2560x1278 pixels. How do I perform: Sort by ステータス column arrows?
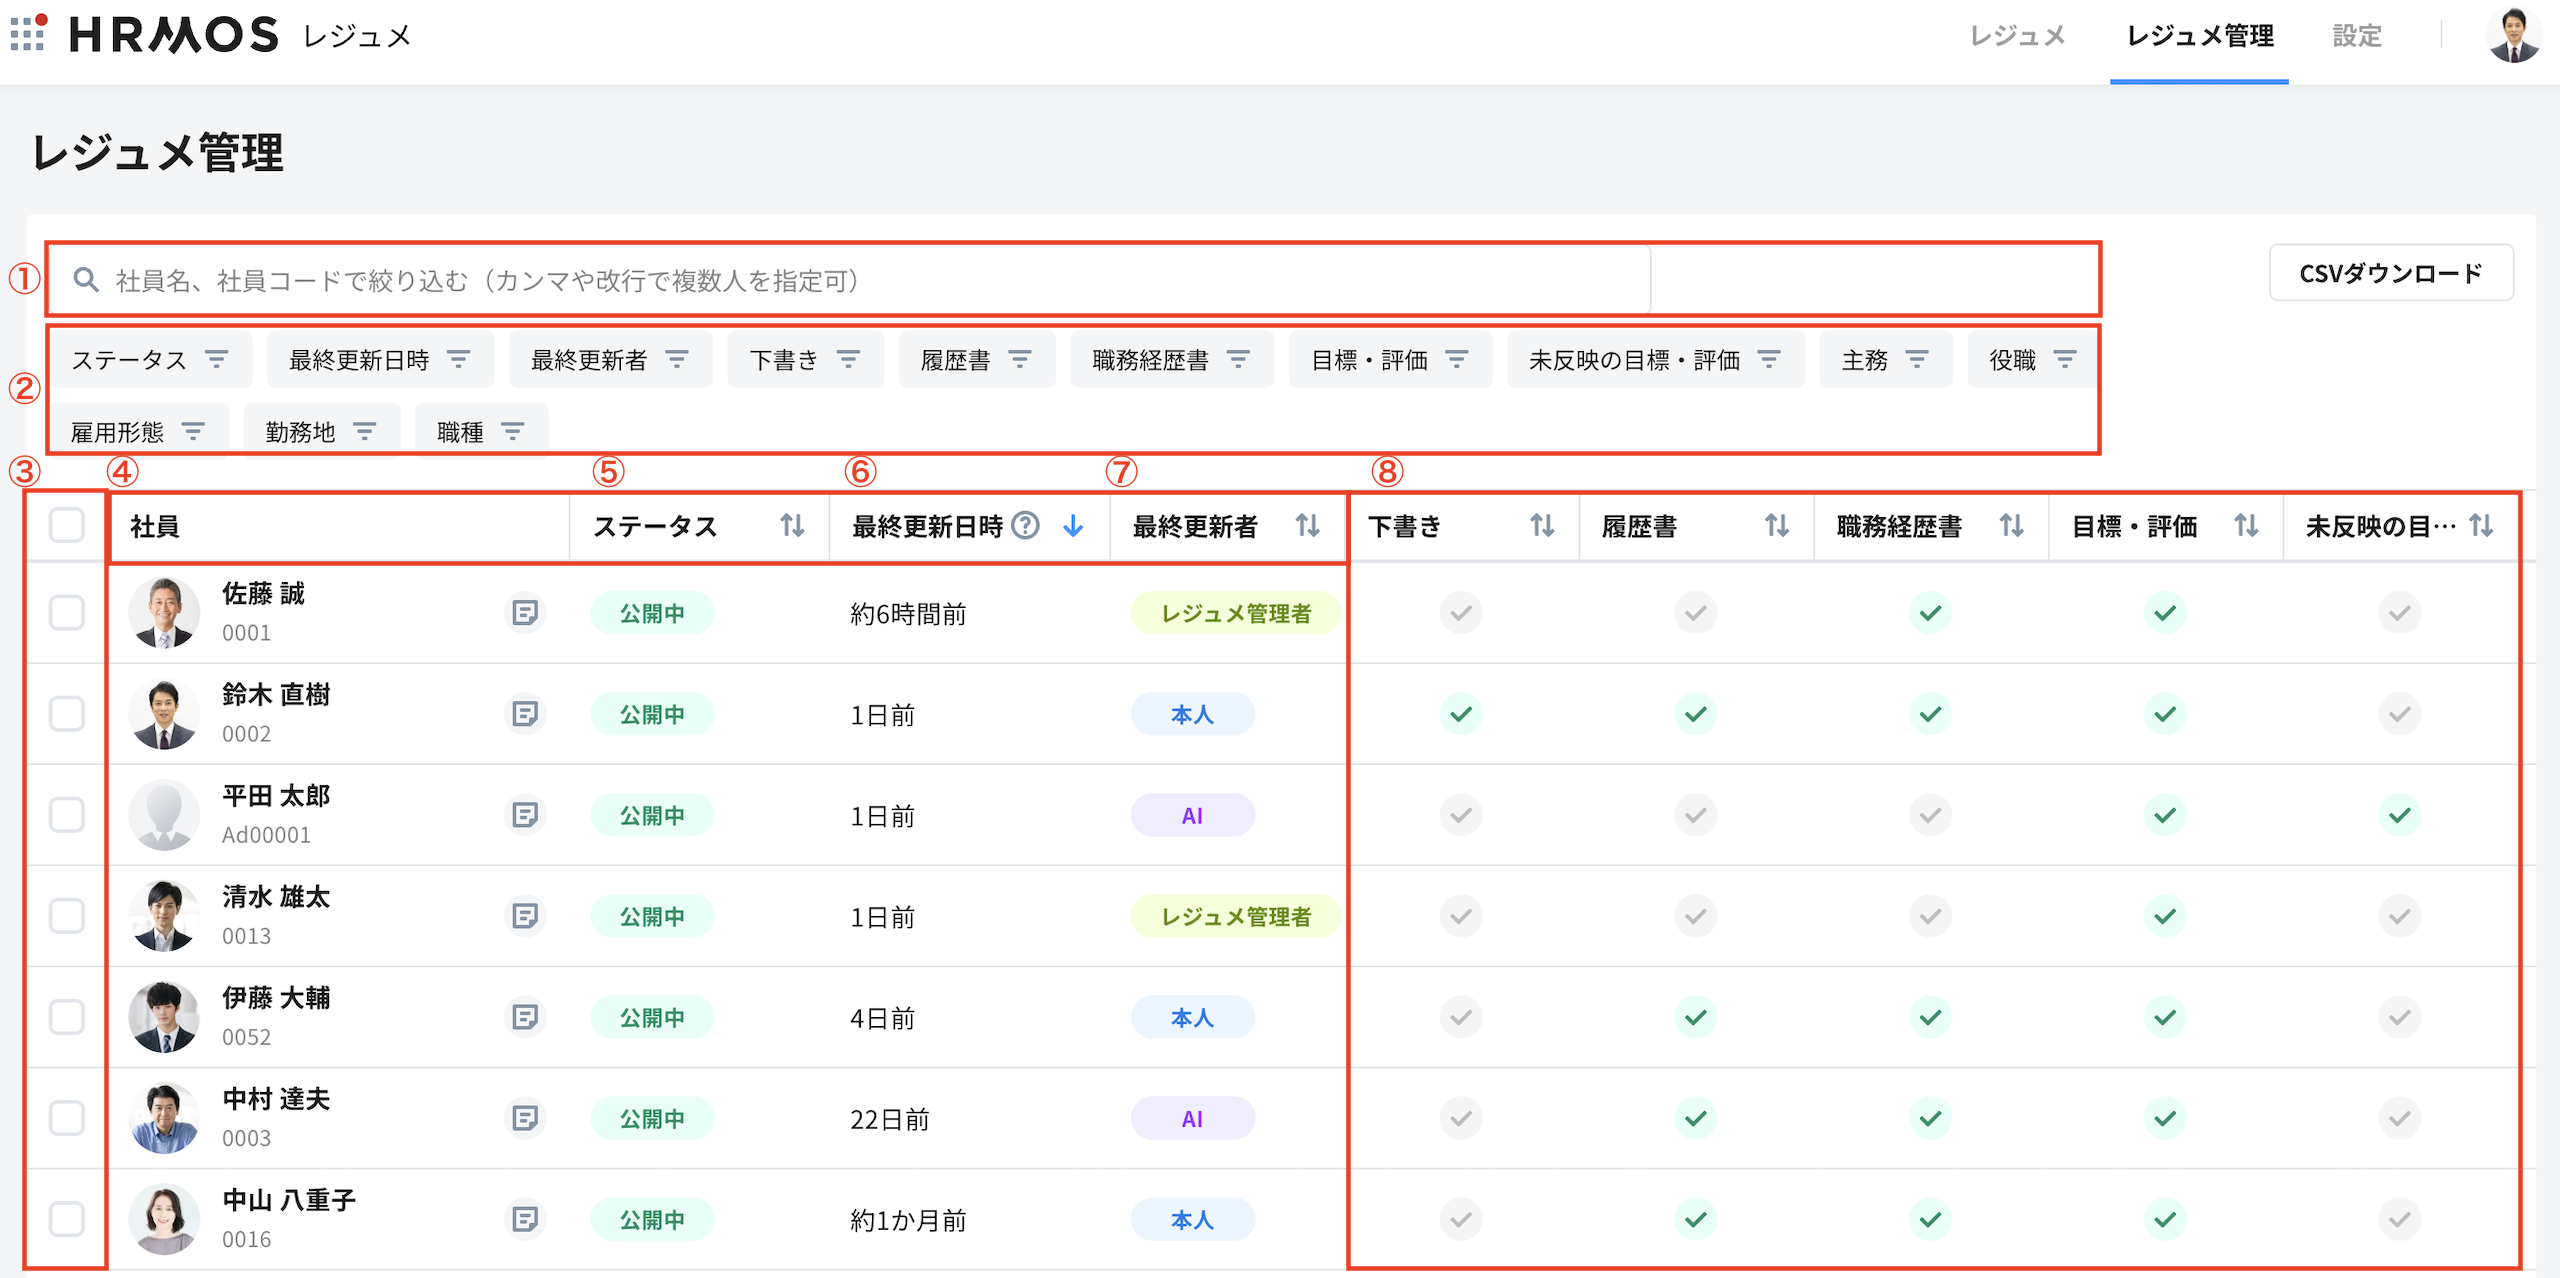pyautogui.click(x=792, y=525)
